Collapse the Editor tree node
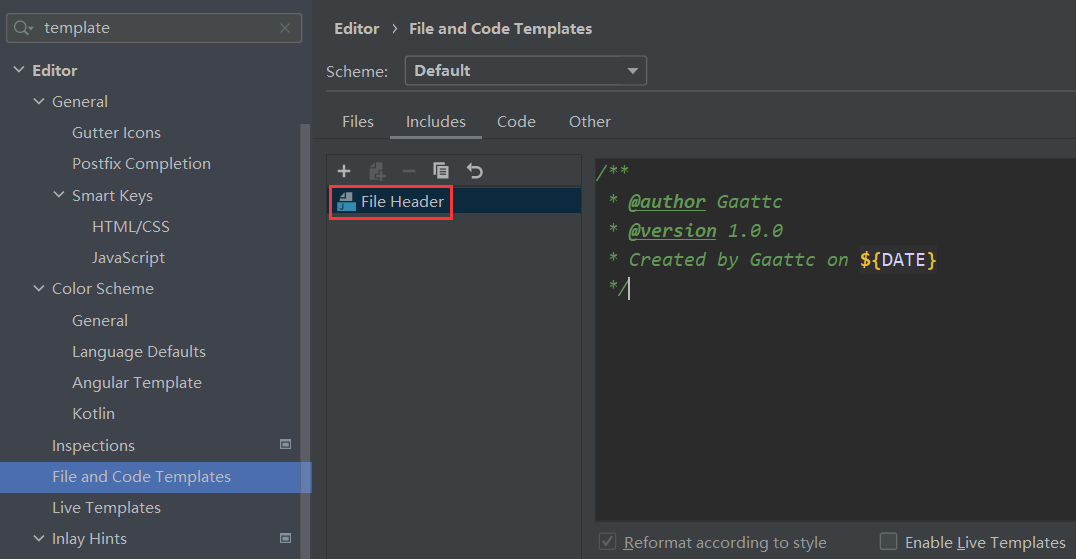This screenshot has height=559, width=1076. [18, 71]
